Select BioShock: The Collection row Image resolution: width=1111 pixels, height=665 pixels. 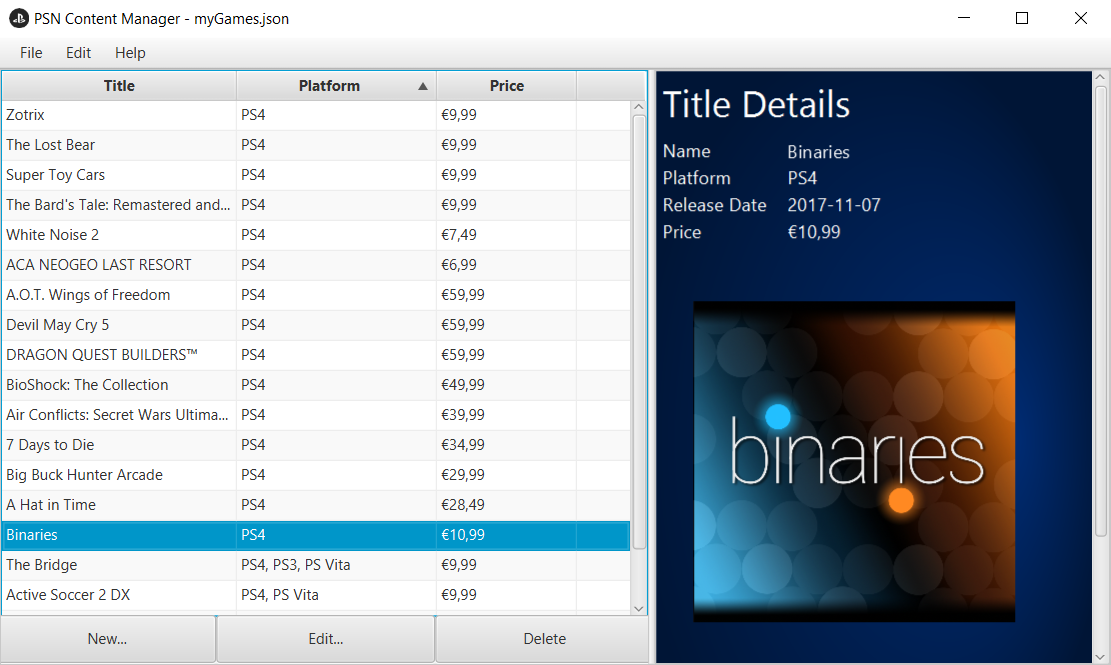click(x=316, y=385)
